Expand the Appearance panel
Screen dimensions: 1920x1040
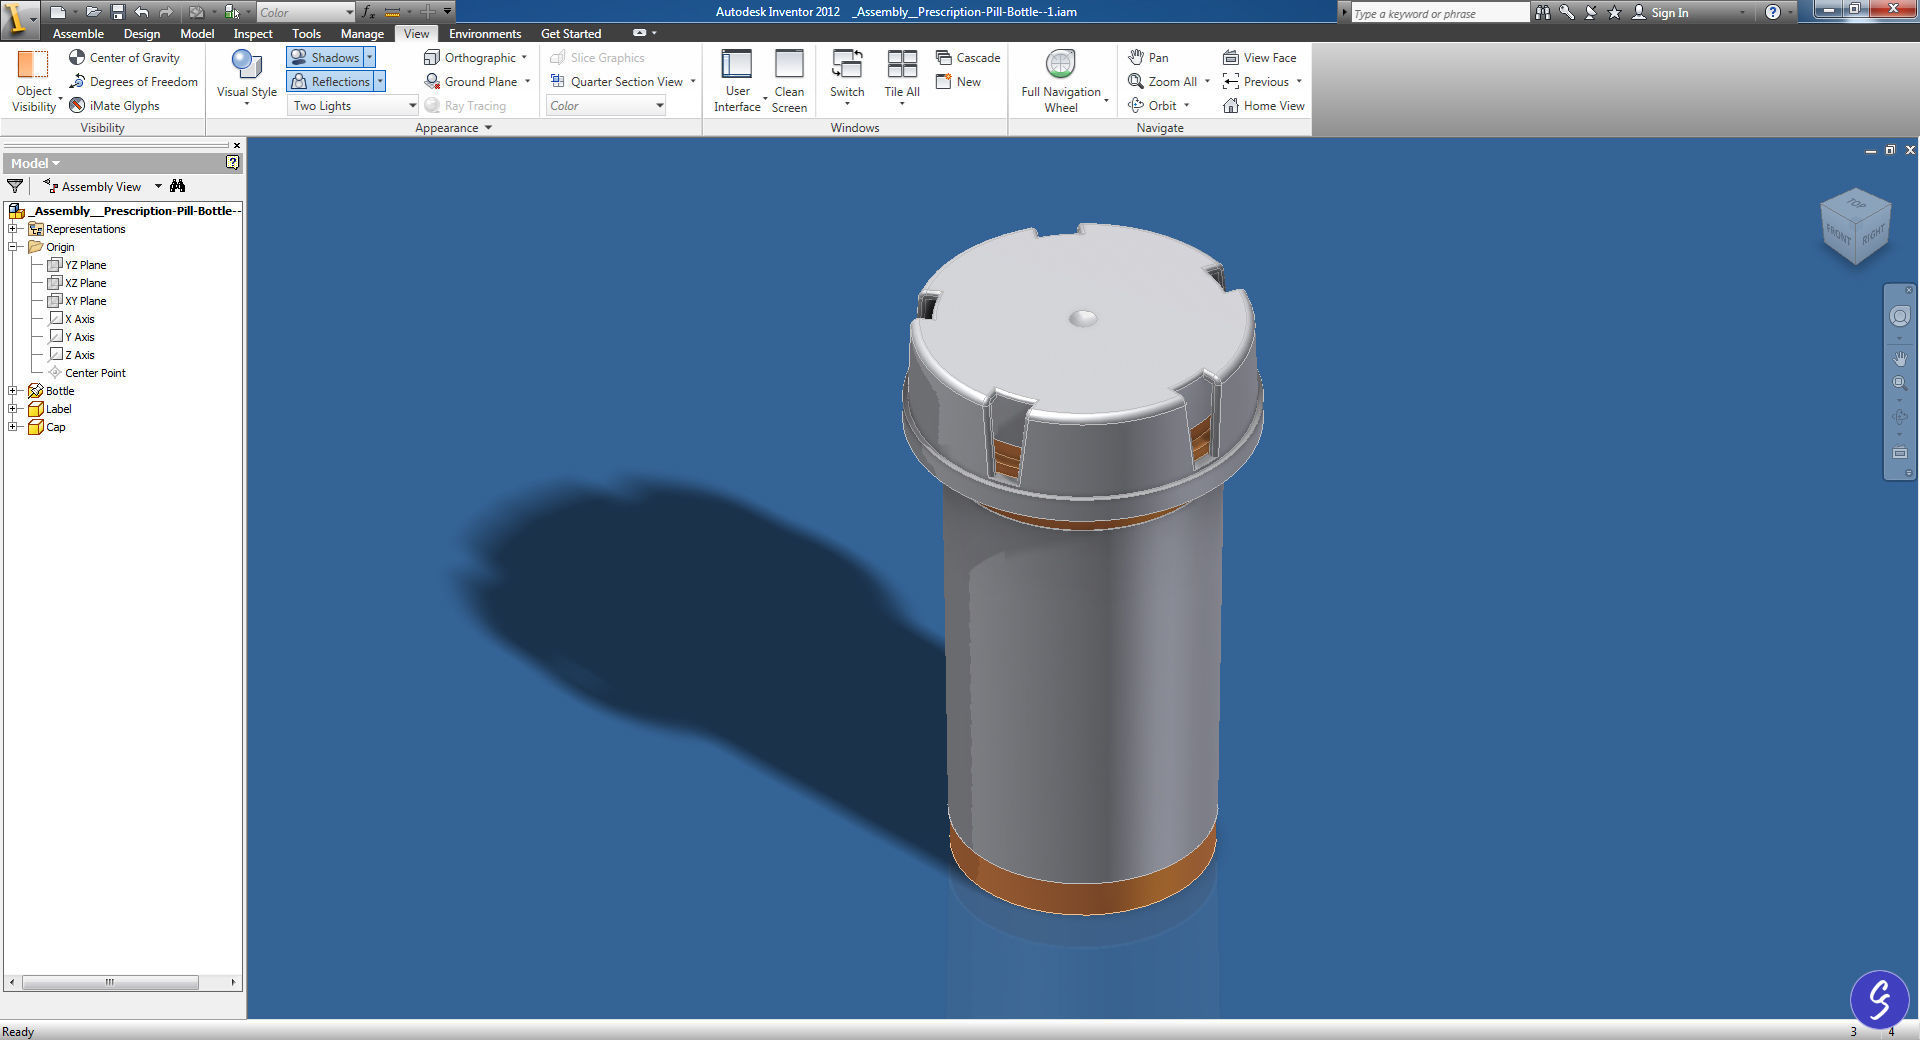click(453, 128)
